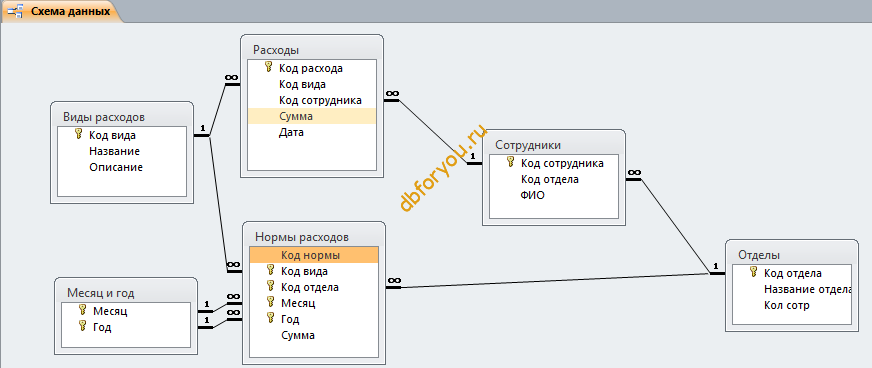The width and height of the screenshot is (872, 368).
Task: Click key icon beside Код отдела in Отделы
Action: [754, 272]
